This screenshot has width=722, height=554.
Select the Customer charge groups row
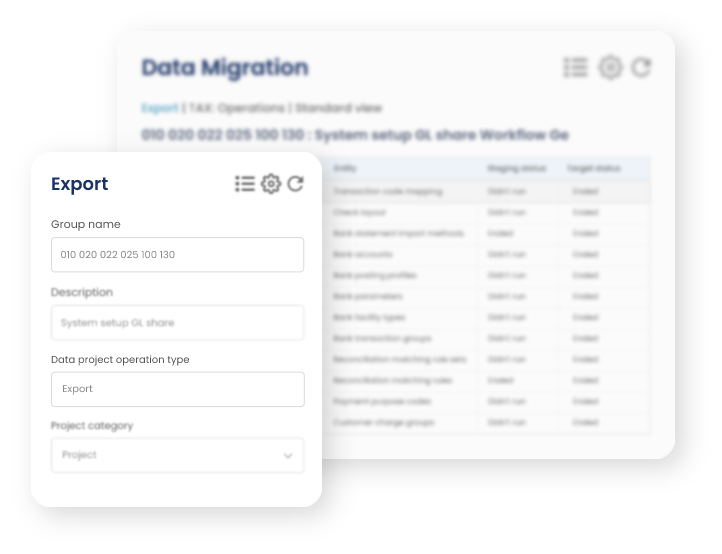tap(486, 422)
